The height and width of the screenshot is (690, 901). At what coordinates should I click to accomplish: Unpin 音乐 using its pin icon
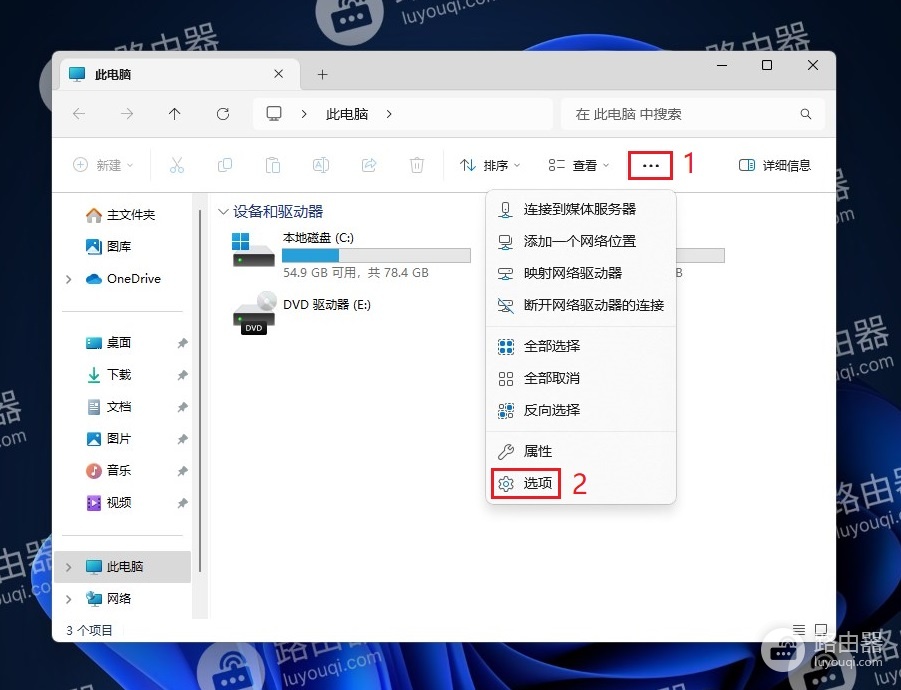coord(182,471)
